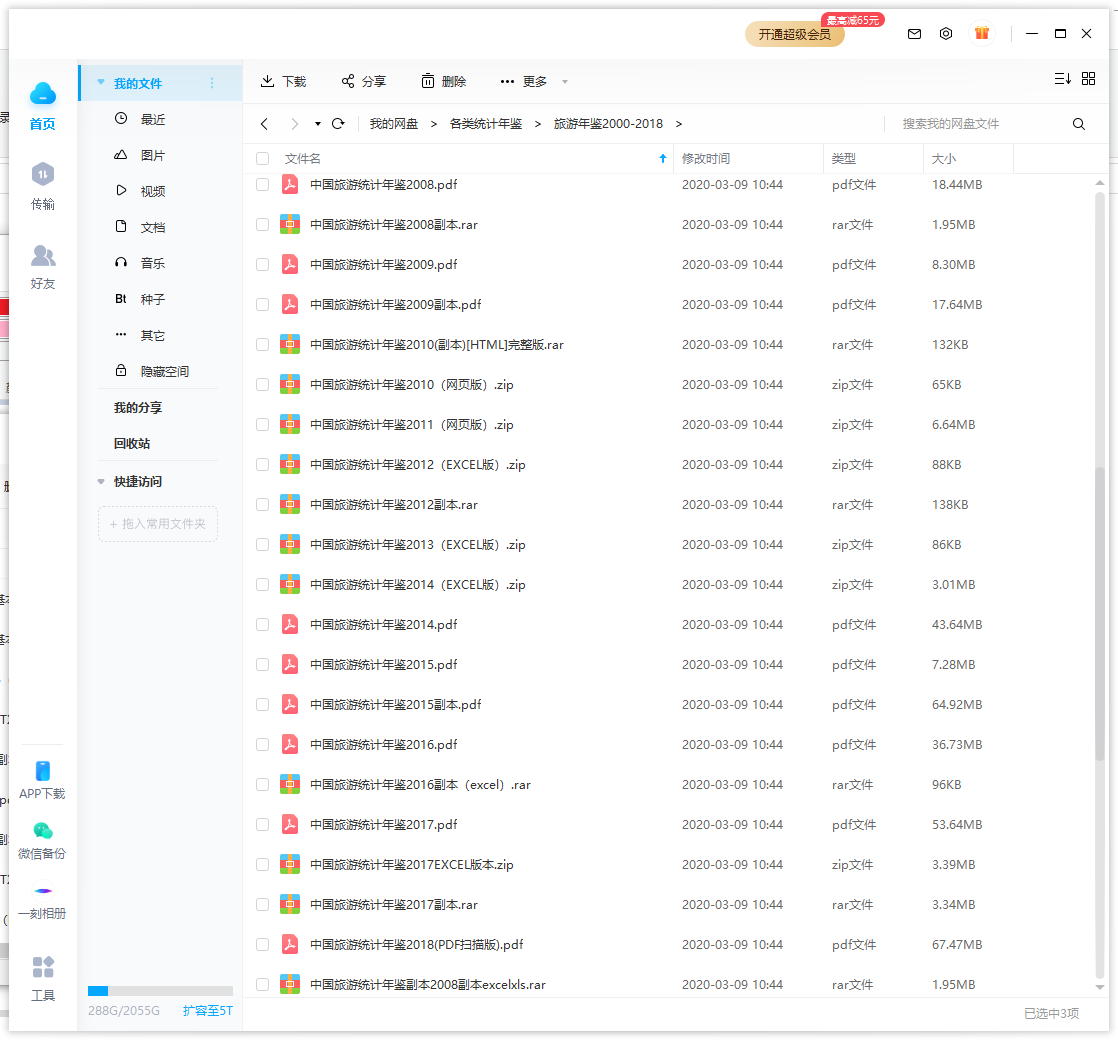
Task: Click 开通超级会员 membership button
Action: click(794, 34)
